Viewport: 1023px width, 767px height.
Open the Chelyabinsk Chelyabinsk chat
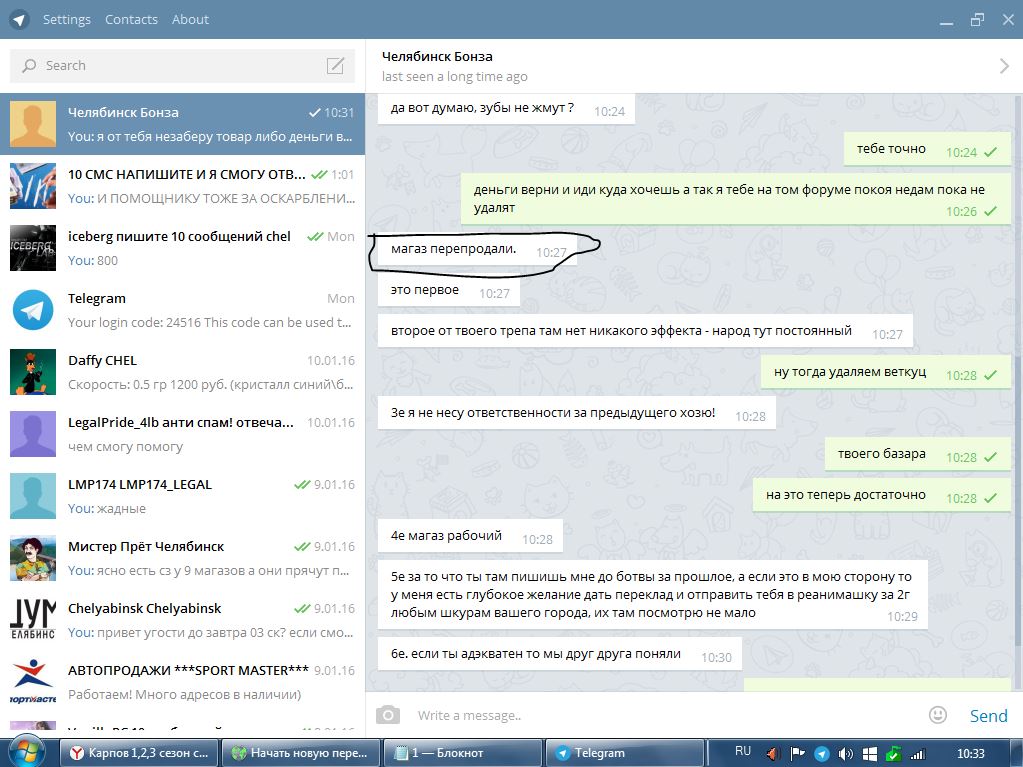point(182,620)
